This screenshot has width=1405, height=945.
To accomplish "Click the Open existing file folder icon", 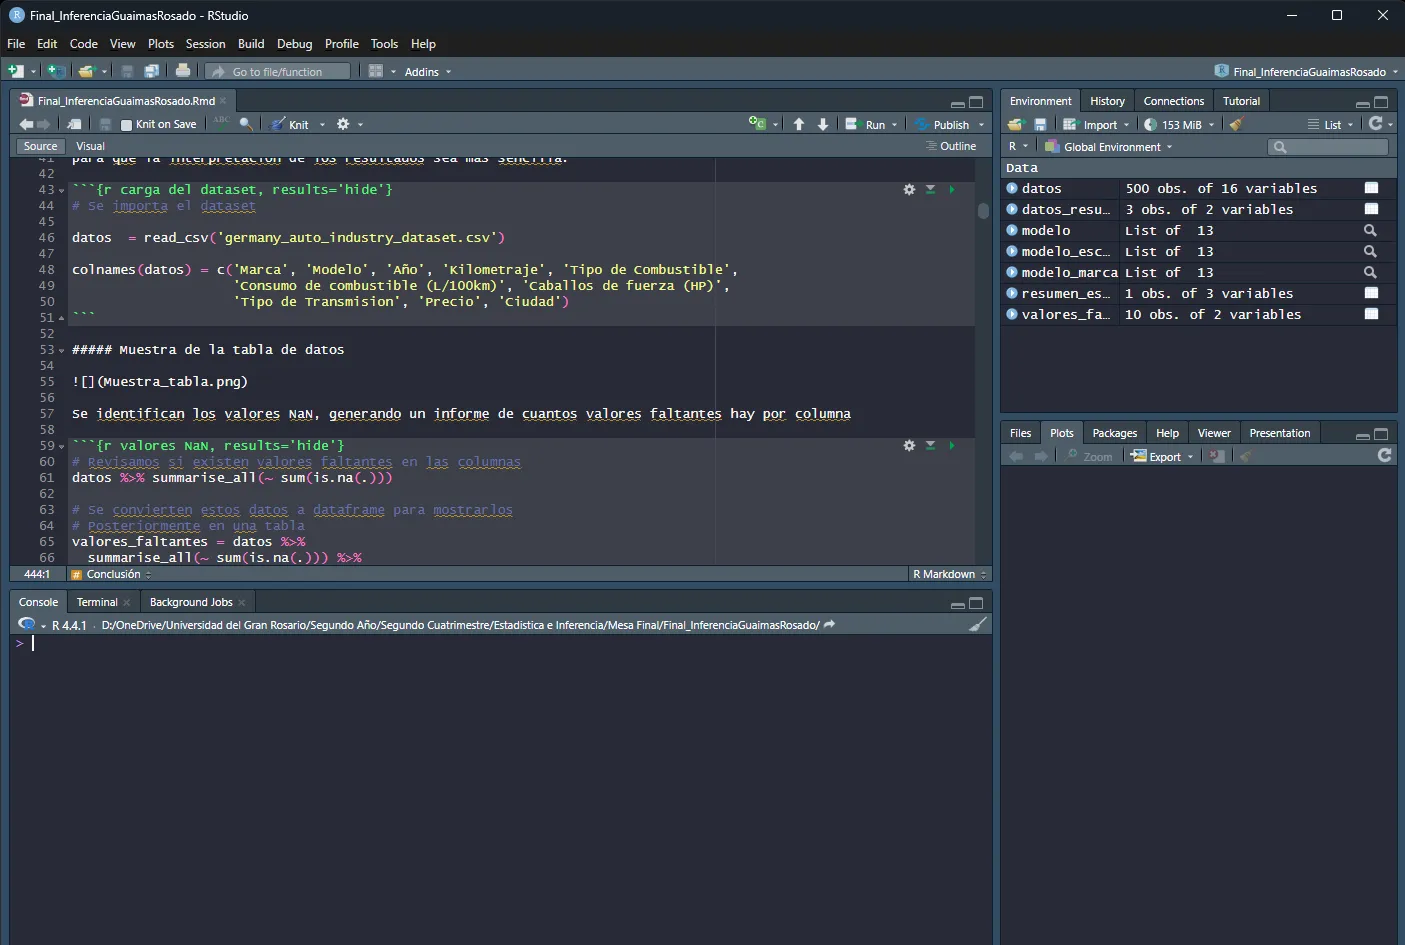I will [87, 71].
